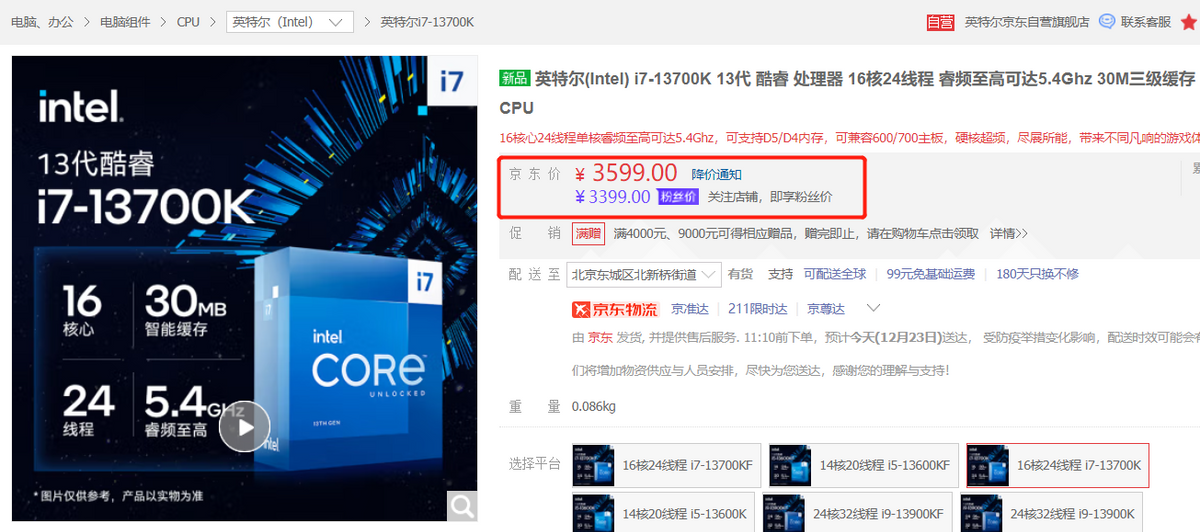The height and width of the screenshot is (532, 1200).
Task: Click the 新品 tag
Action: pos(514,78)
